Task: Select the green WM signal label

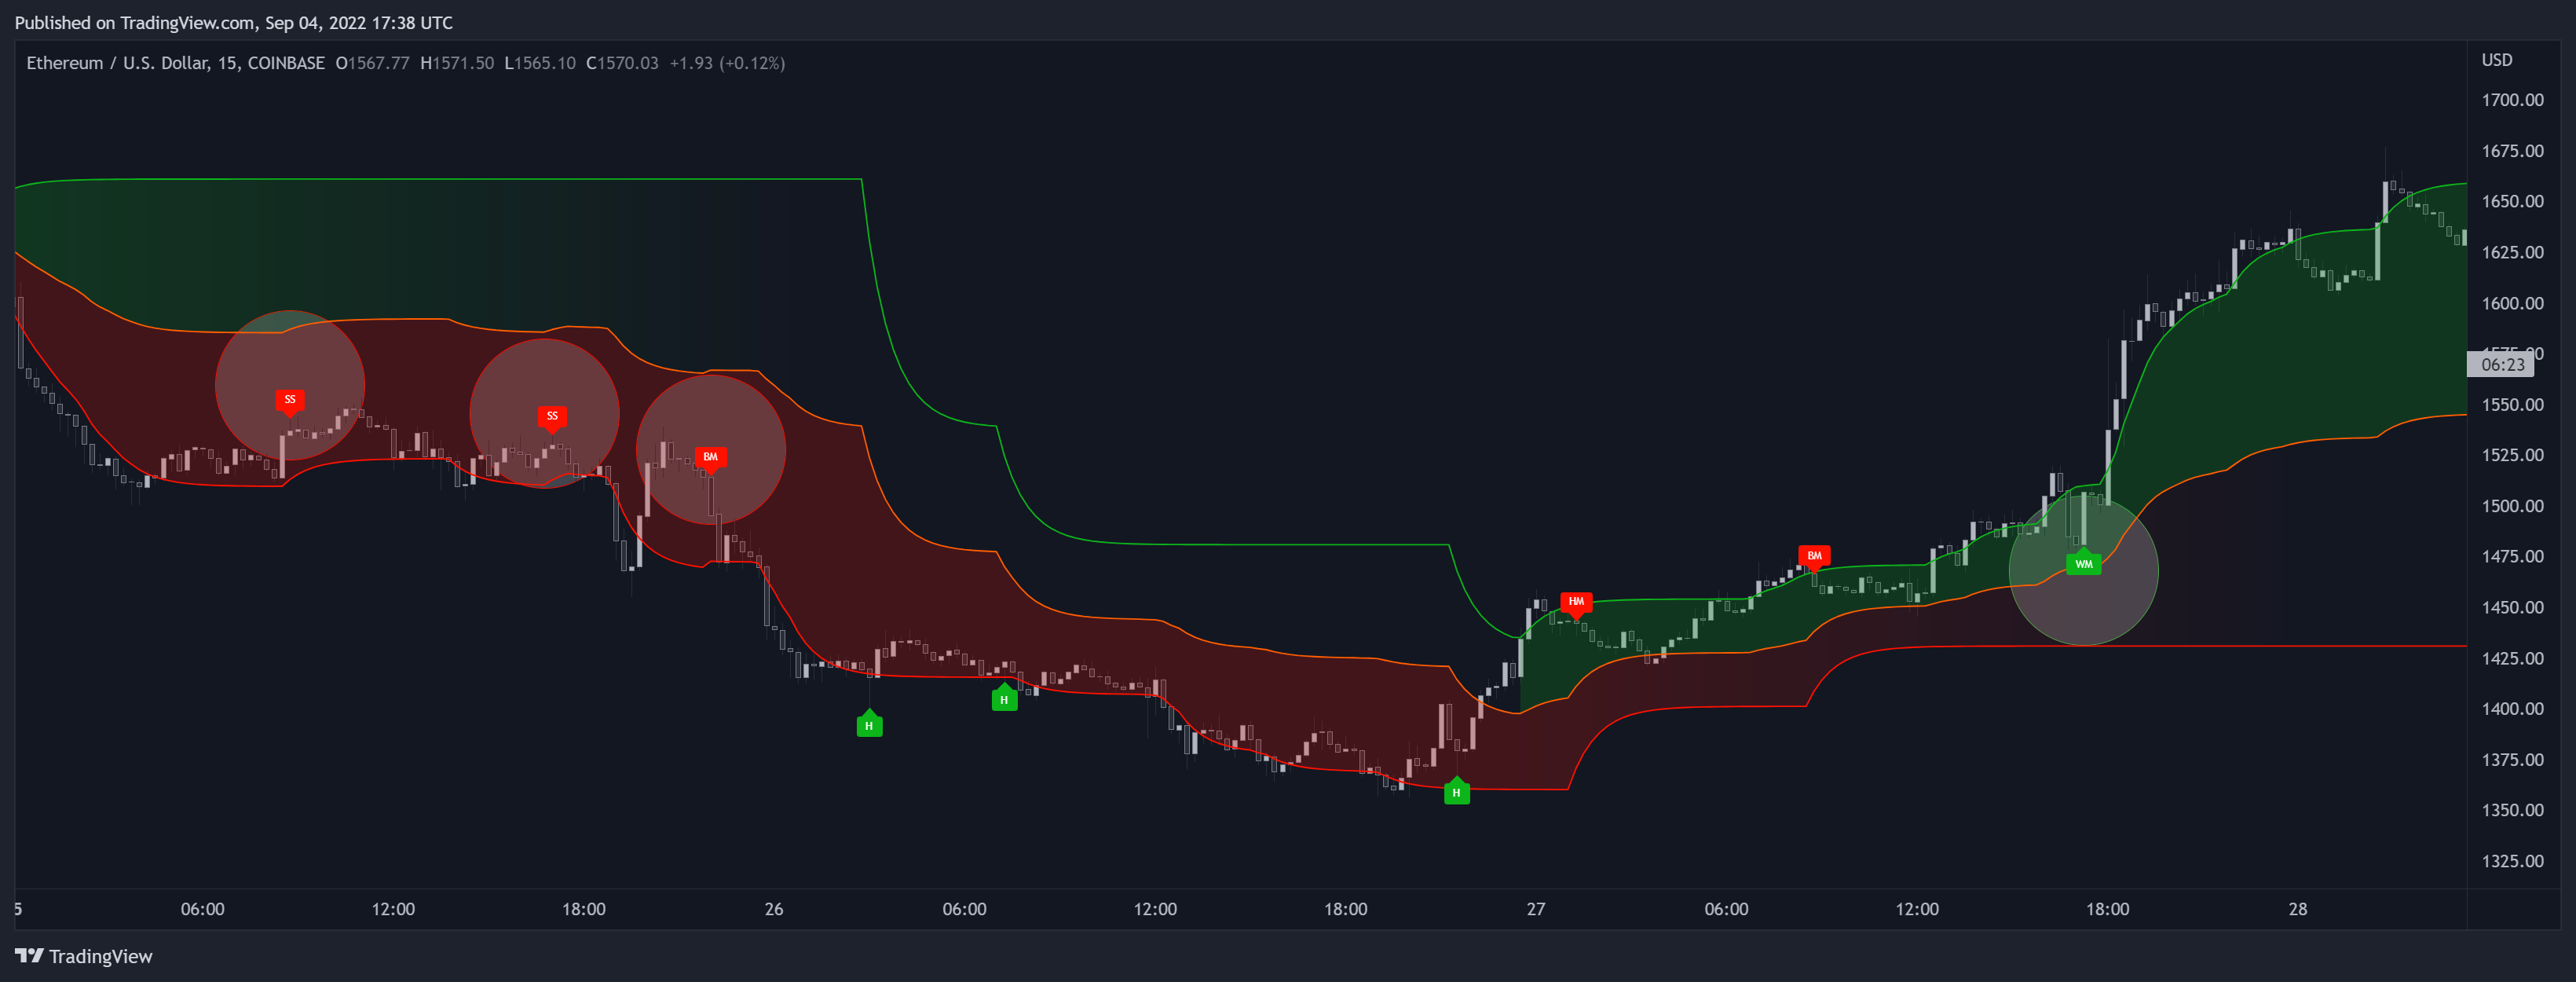Action: 2083,563
